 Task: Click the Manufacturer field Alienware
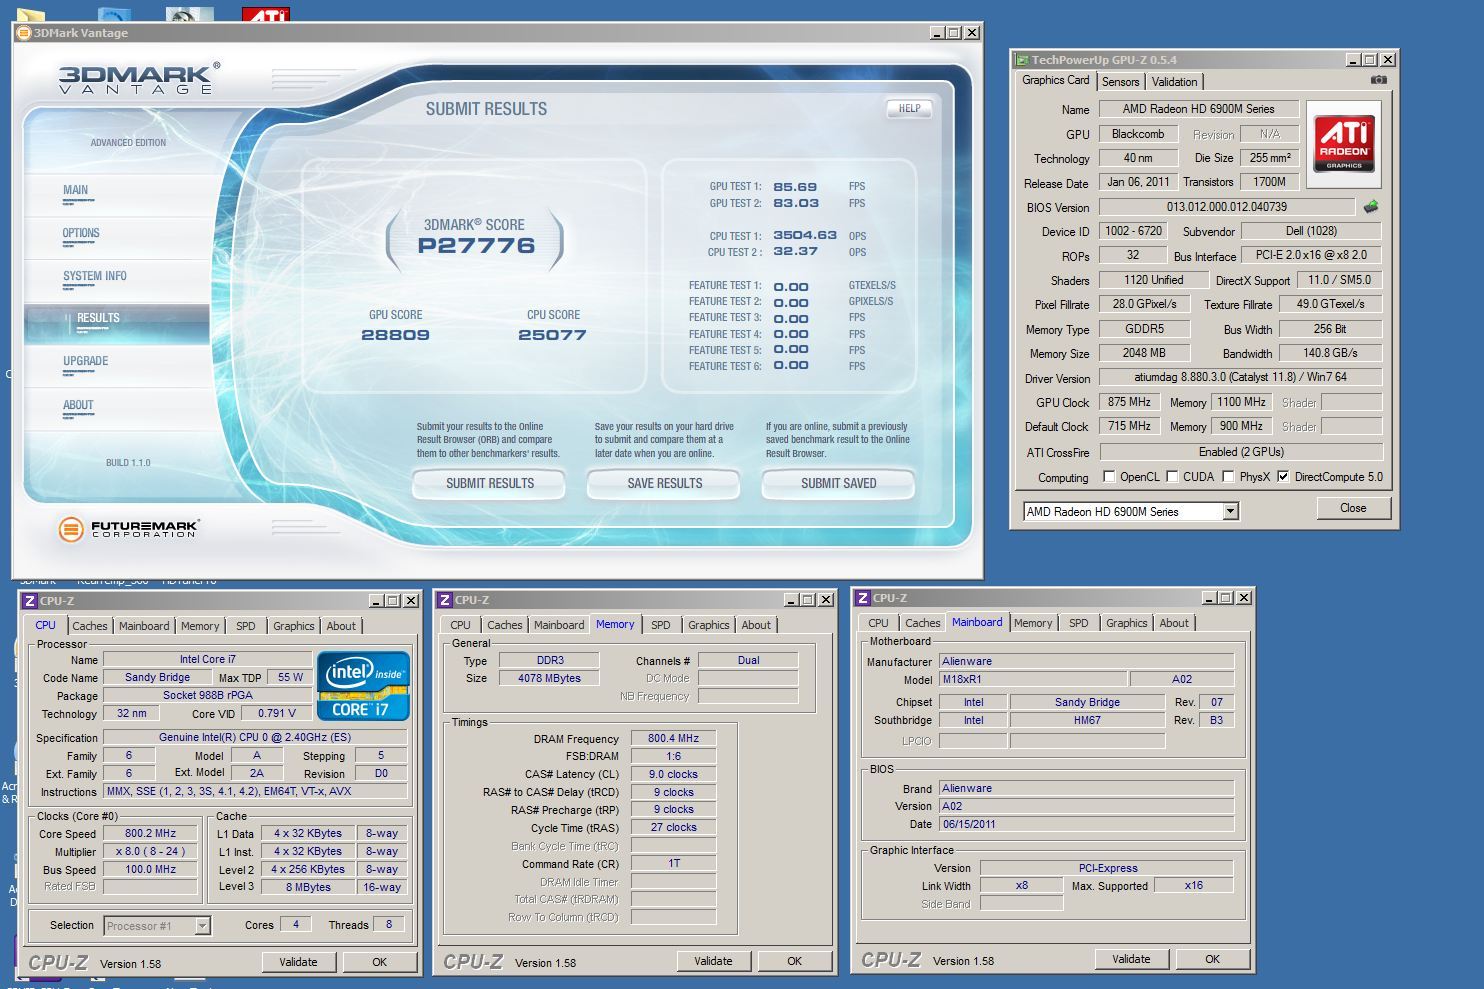(1085, 661)
